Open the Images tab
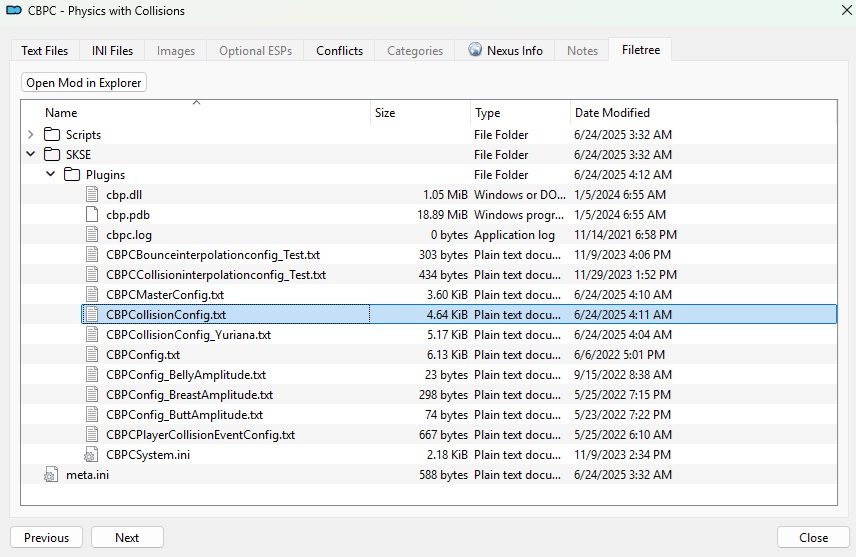This screenshot has width=856, height=557. pyautogui.click(x=176, y=51)
